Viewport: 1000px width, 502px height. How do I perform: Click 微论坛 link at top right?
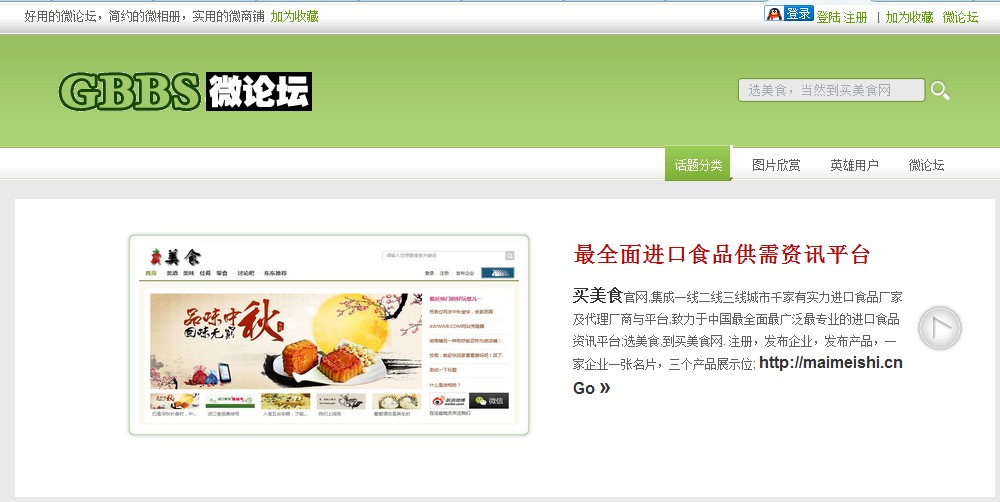pyautogui.click(x=960, y=17)
